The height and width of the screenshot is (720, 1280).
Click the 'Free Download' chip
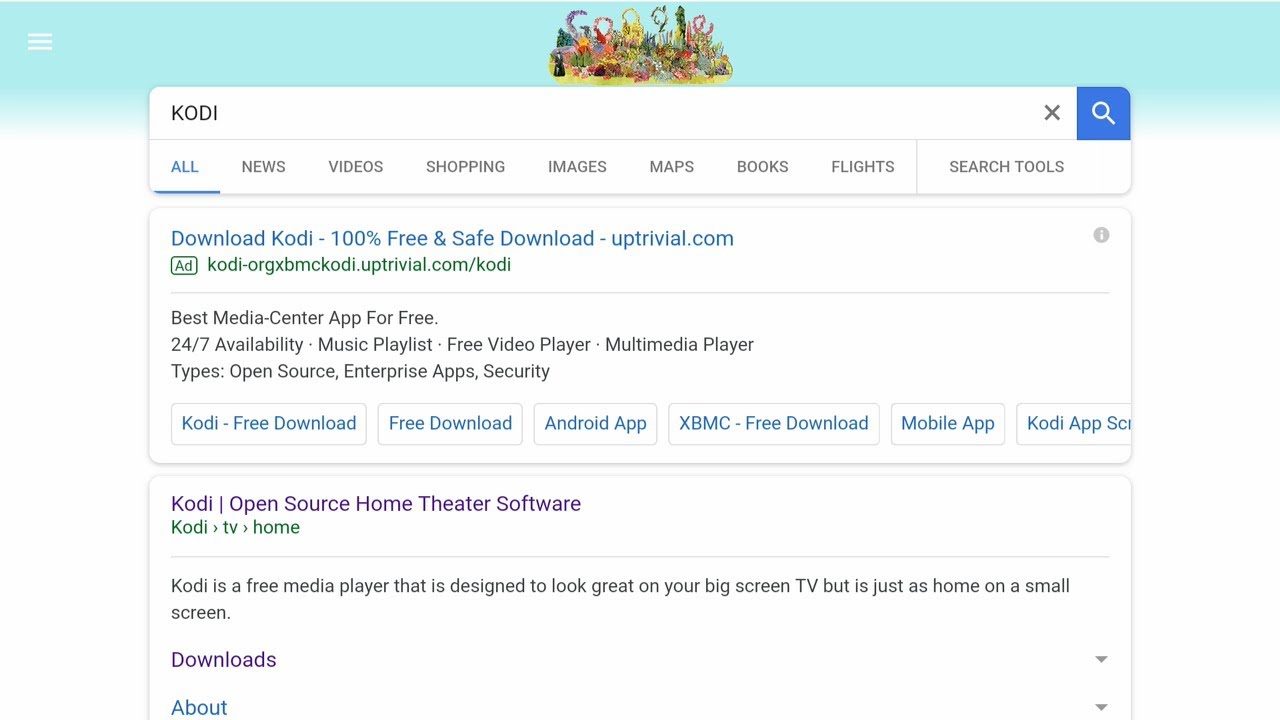450,423
